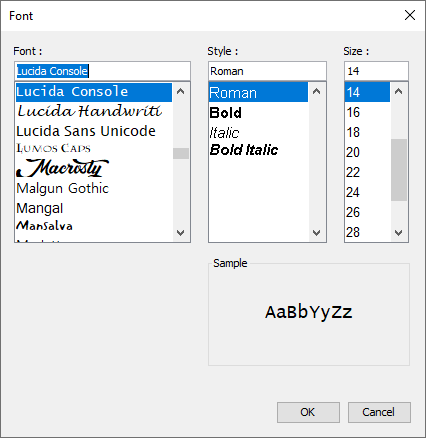
Task: Click font list scroll up arrow
Action: click(181, 91)
